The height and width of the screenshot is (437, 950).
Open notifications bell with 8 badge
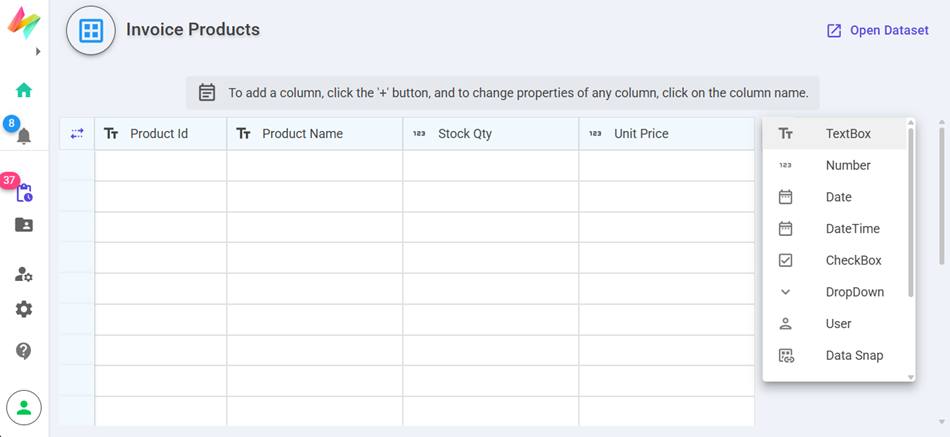pos(24,136)
